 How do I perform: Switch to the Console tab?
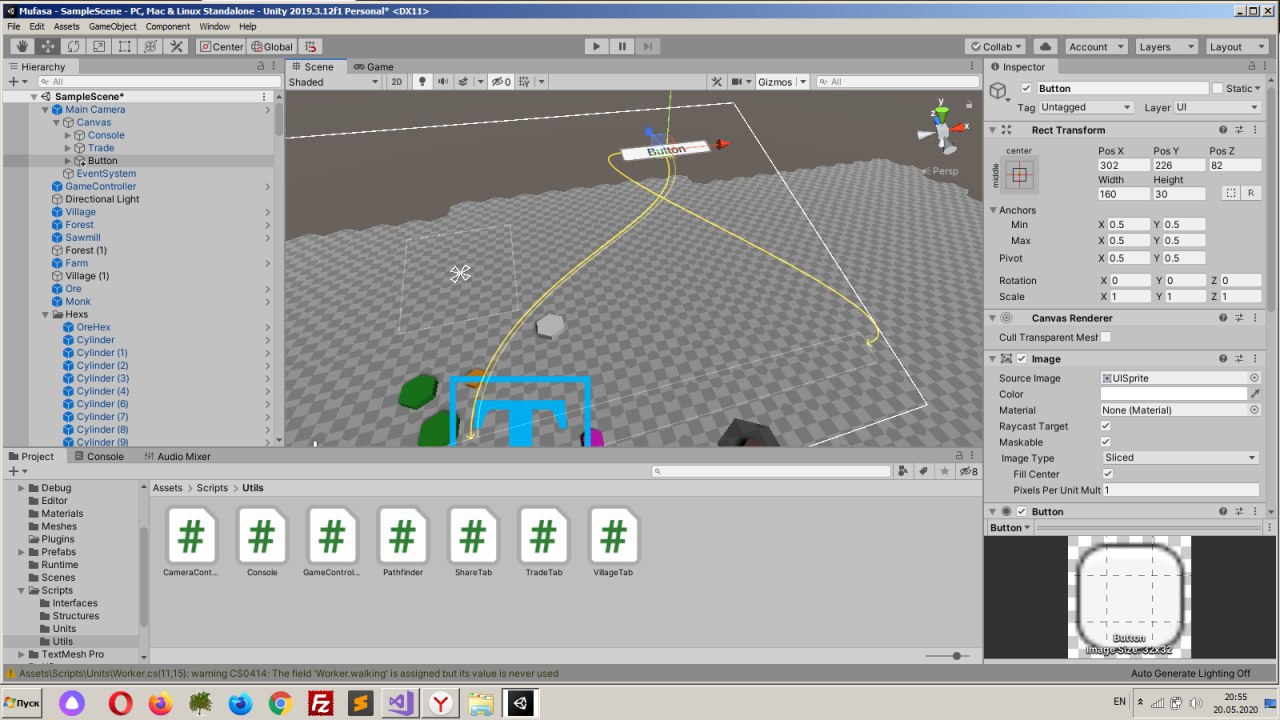pyautogui.click(x=98, y=456)
